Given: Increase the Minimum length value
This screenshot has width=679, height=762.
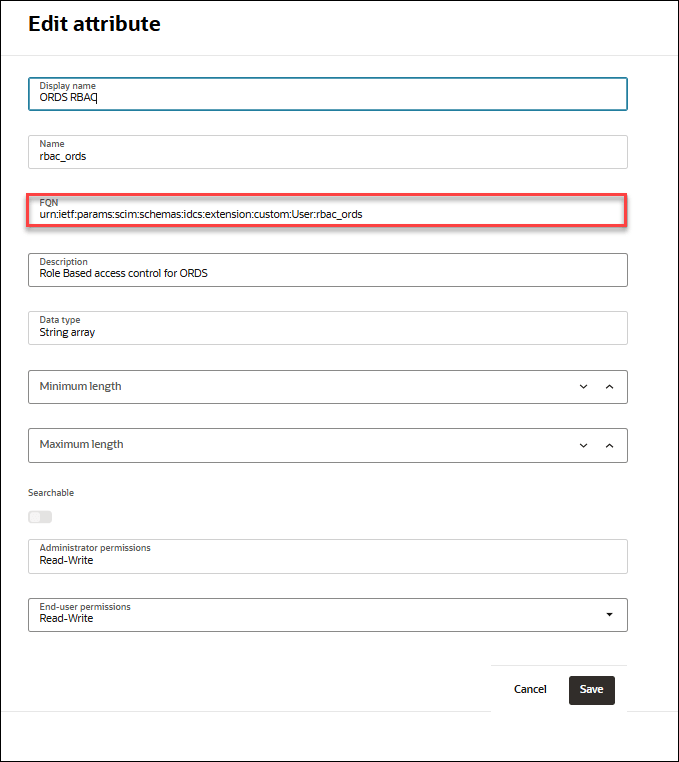Looking at the screenshot, I should click(x=609, y=387).
